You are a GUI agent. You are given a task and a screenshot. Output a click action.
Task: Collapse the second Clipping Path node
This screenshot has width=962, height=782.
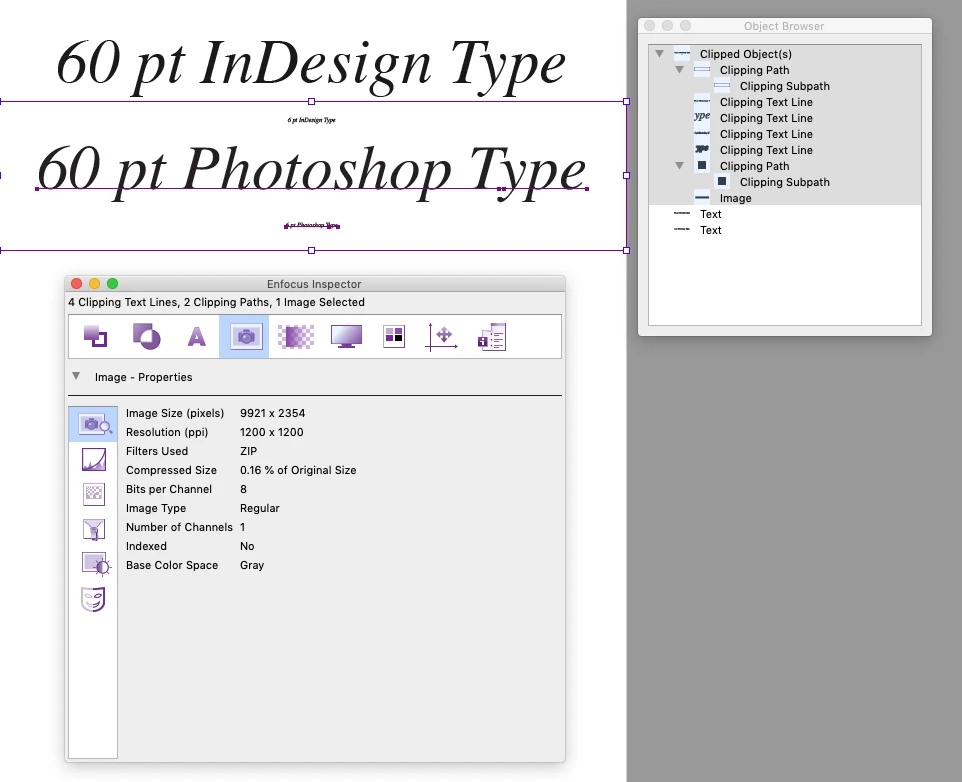(x=679, y=166)
